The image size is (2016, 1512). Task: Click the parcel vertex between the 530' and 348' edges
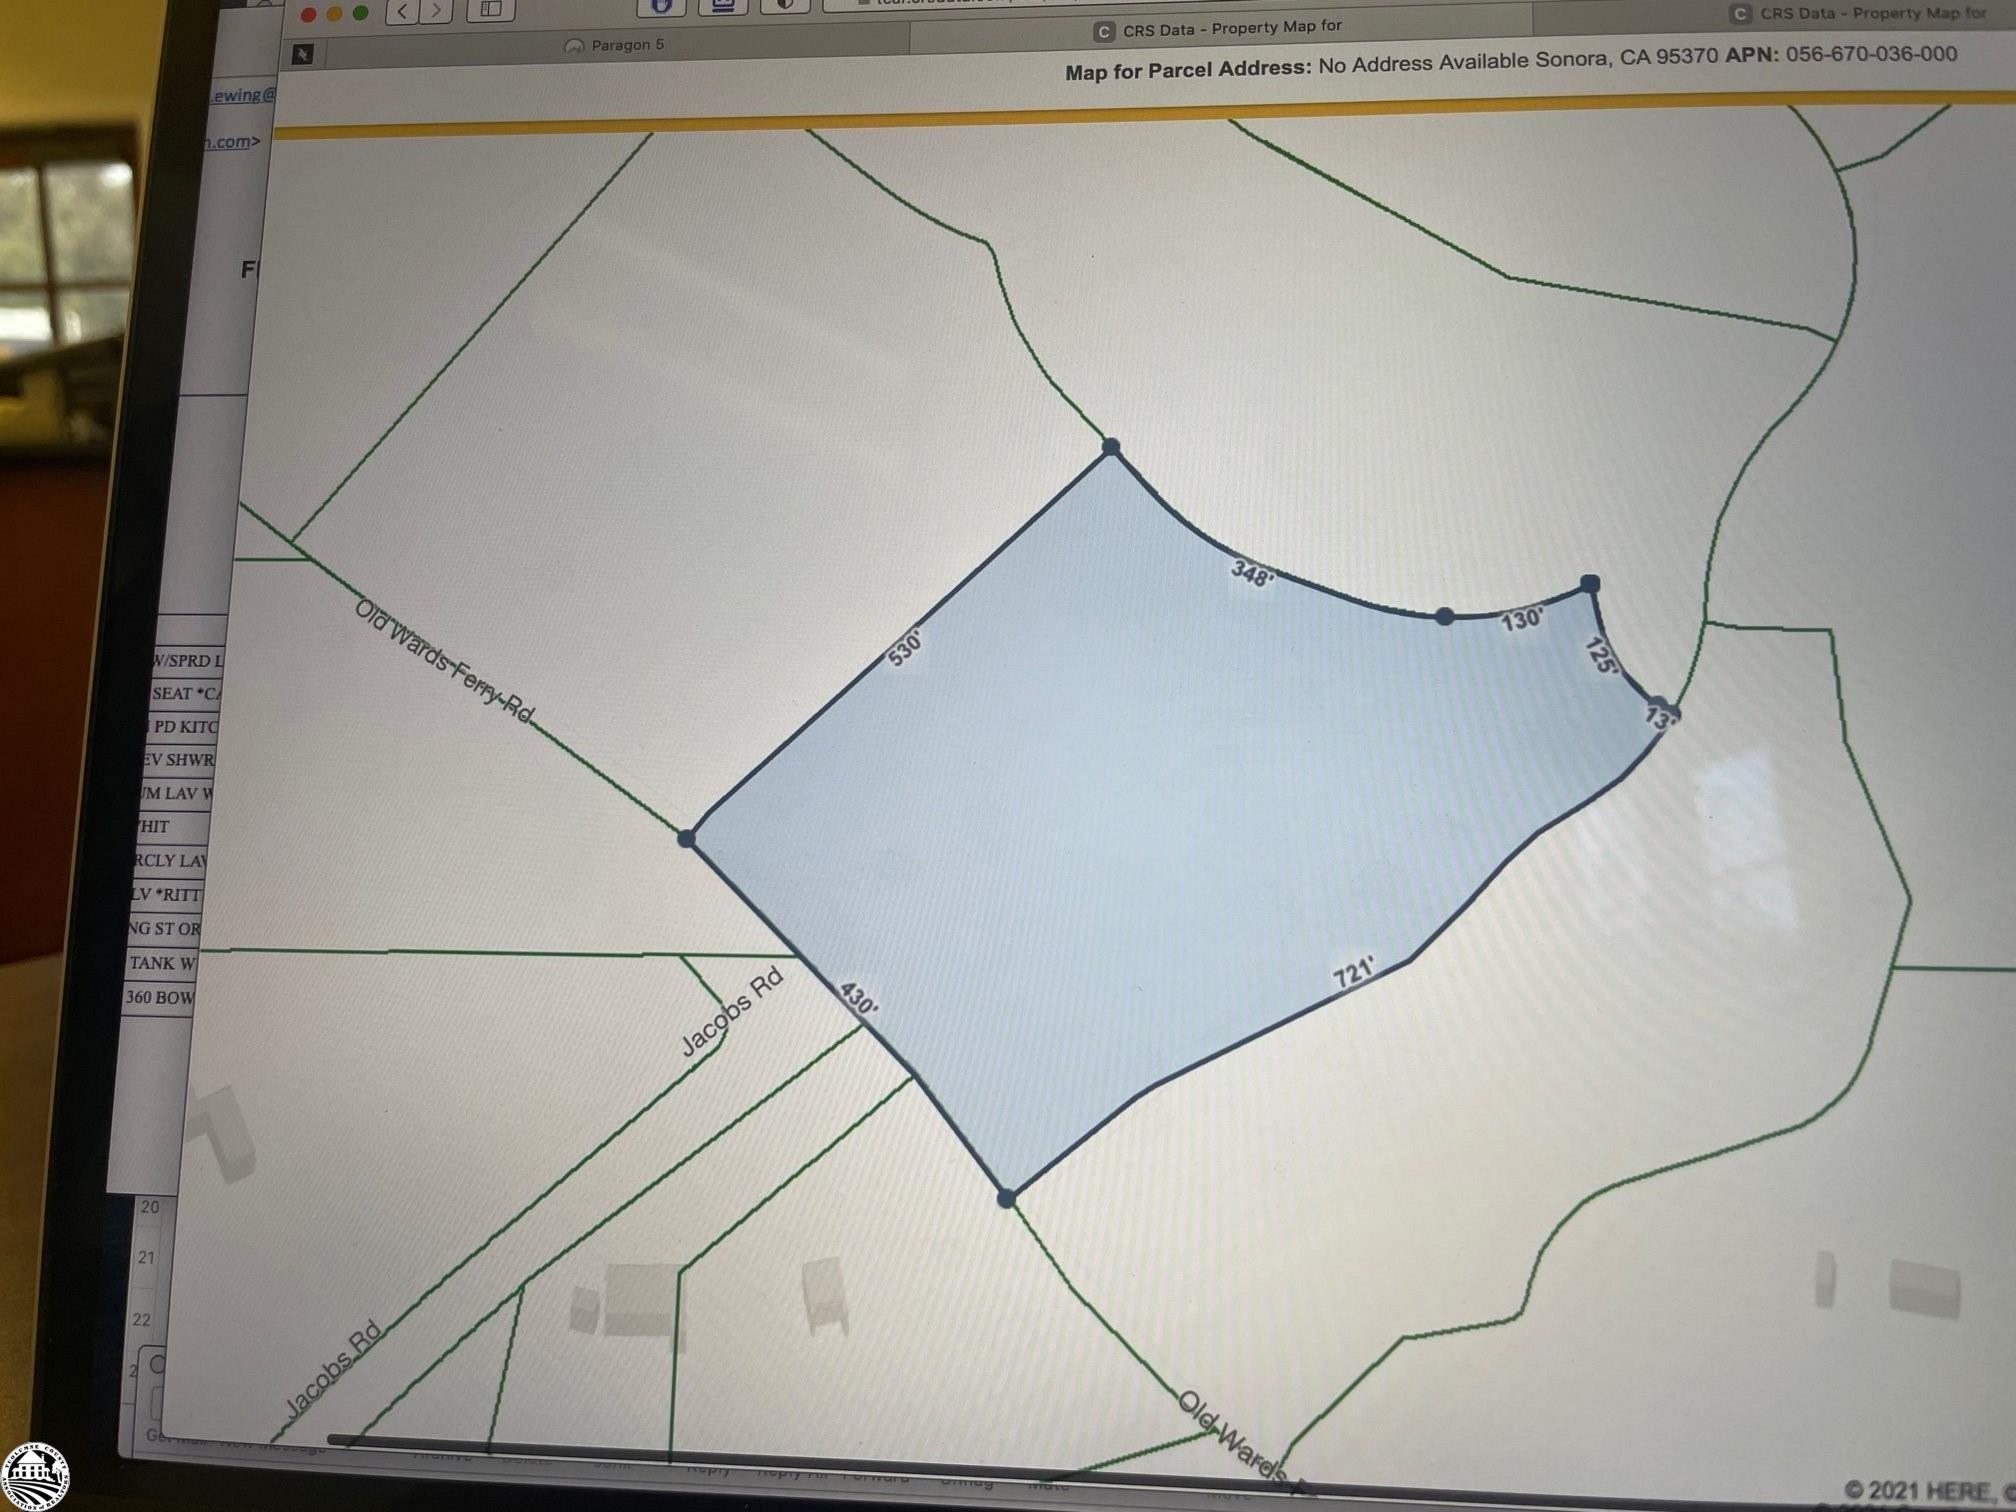tap(1111, 447)
